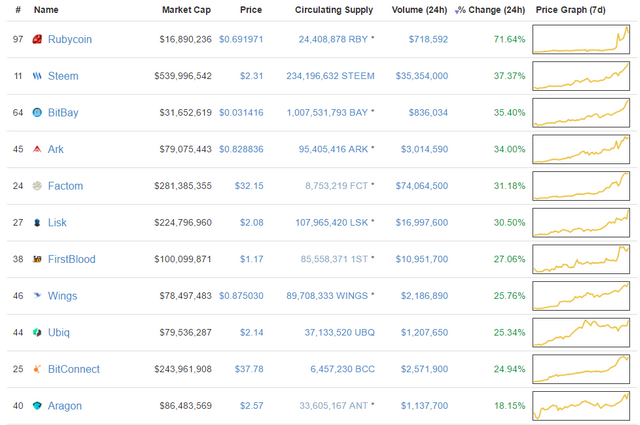640x425 pixels.
Task: Open Ark 7d price graph
Action: 581,149
